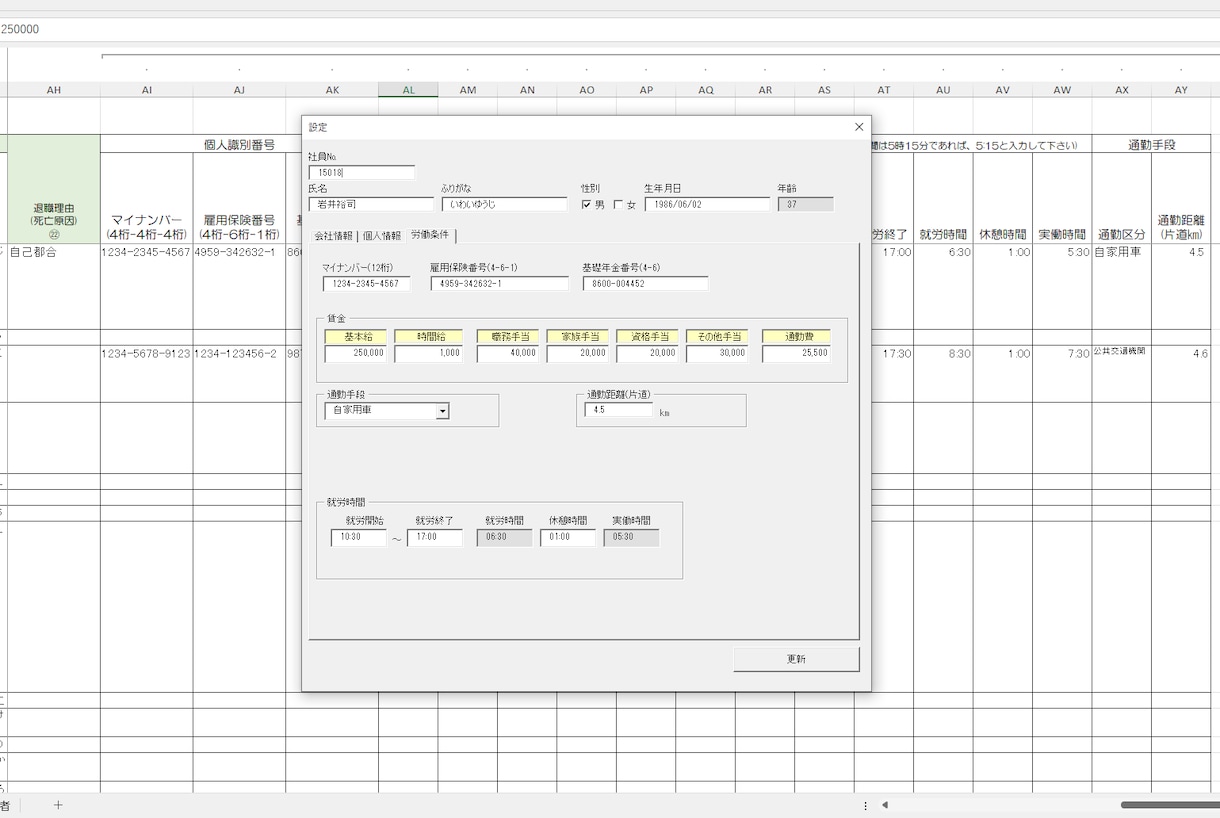
Task: Select column header AX
Action: pos(1122,90)
